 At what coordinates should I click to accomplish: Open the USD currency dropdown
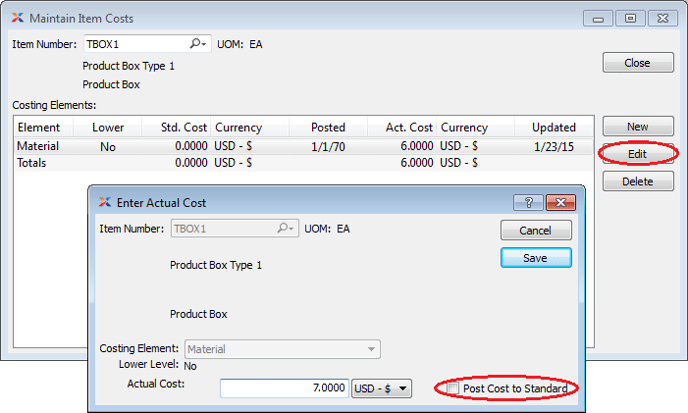(x=382, y=388)
